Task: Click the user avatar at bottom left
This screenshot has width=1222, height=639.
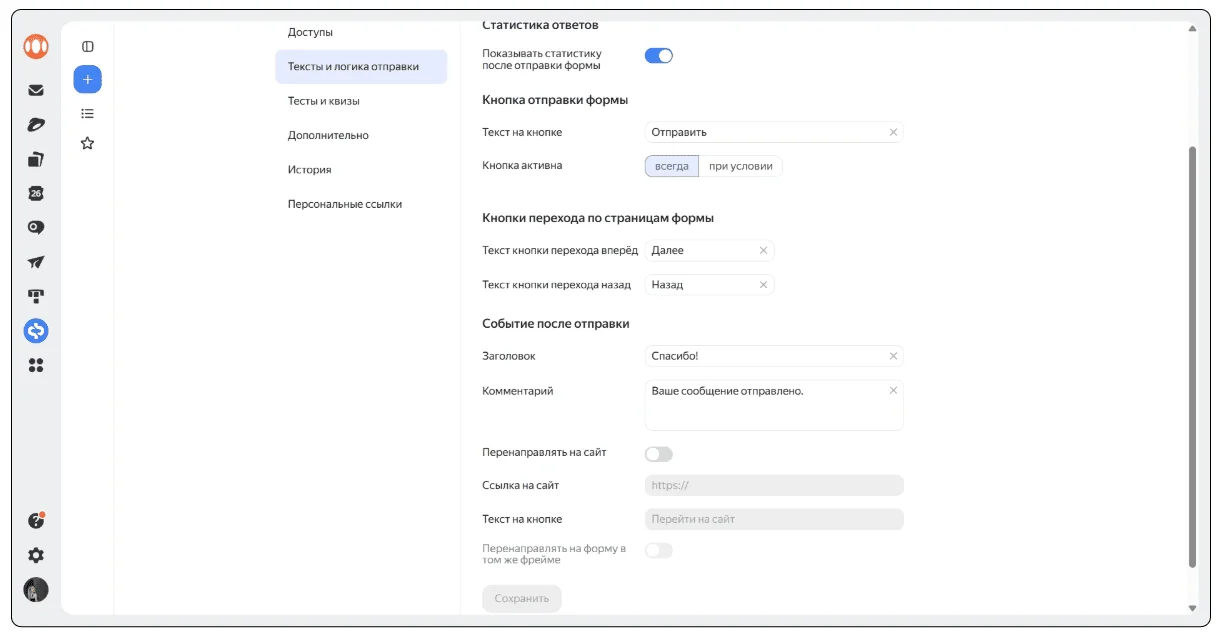Action: [x=36, y=590]
